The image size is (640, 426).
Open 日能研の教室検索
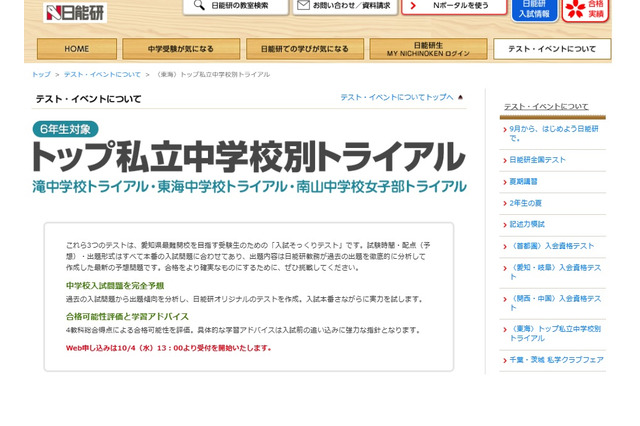[x=236, y=7]
